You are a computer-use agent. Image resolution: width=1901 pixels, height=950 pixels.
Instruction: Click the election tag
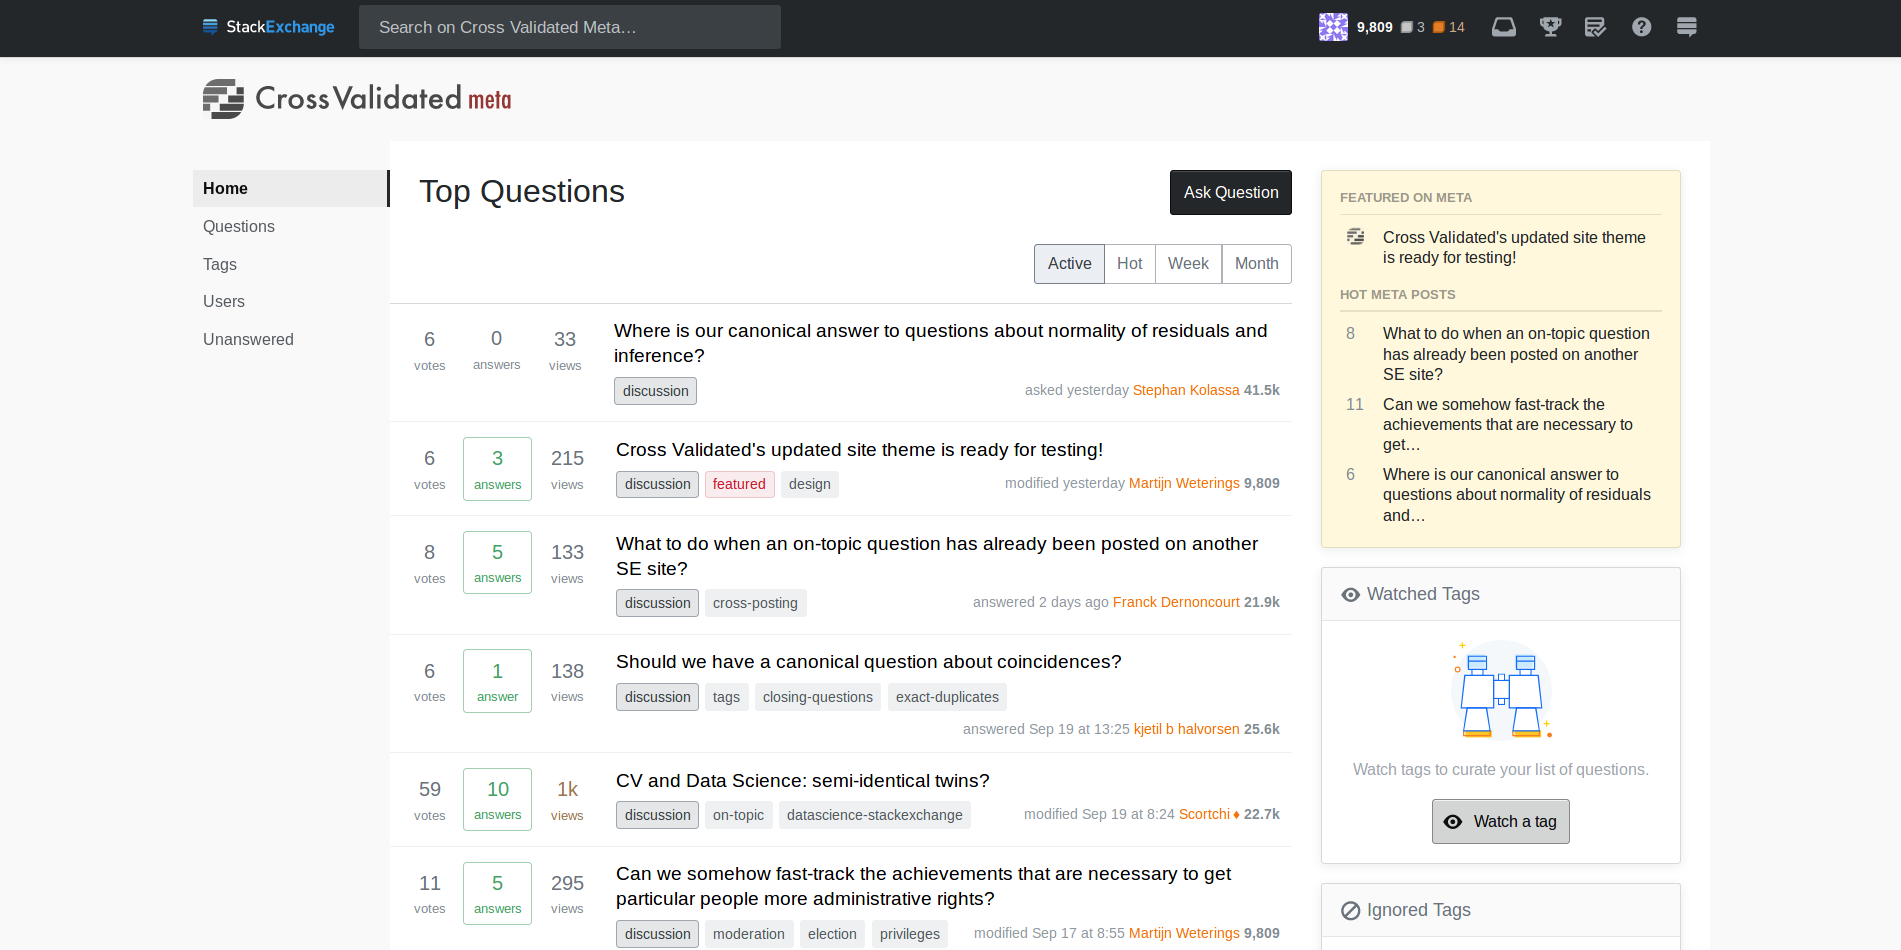[x=832, y=934]
